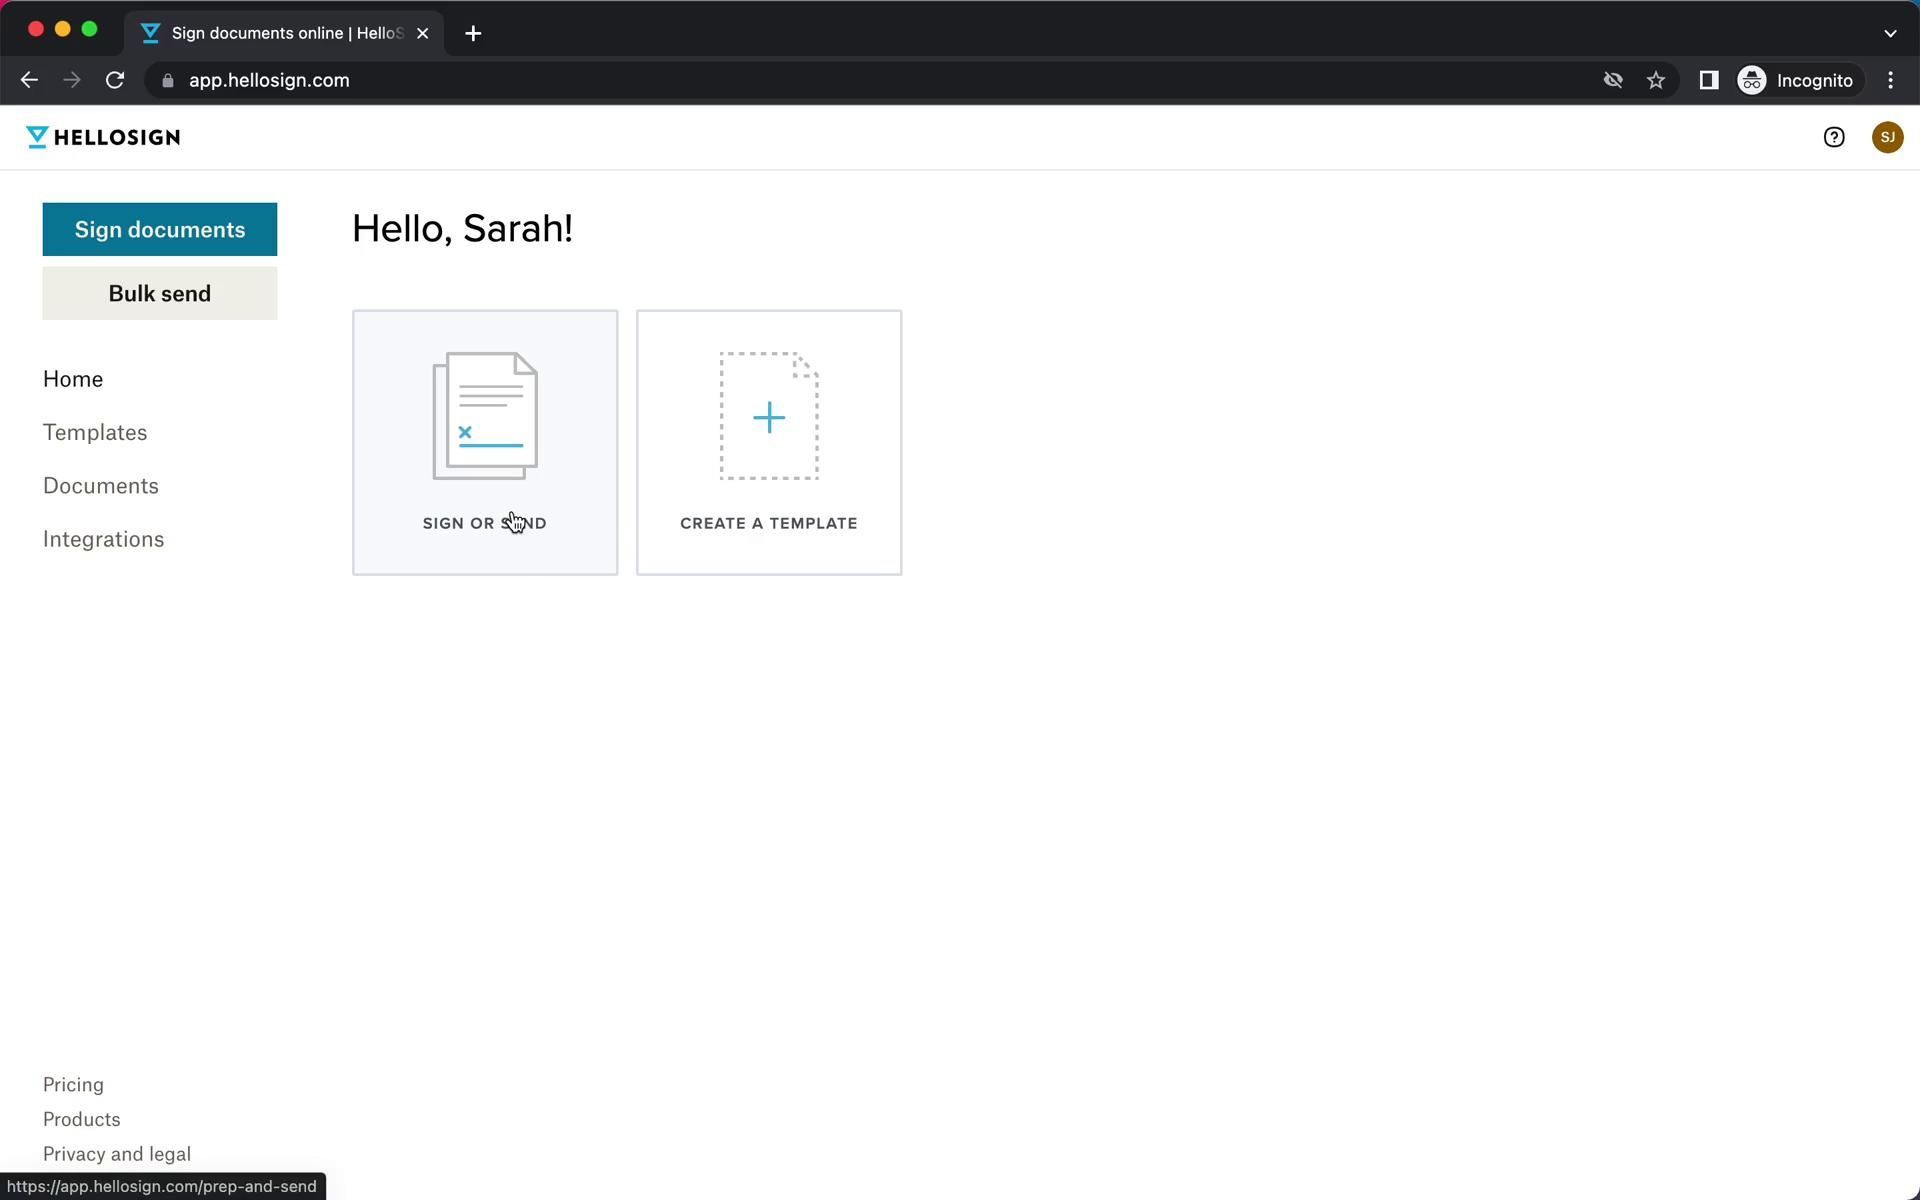Click the Sign documents button

tap(160, 229)
